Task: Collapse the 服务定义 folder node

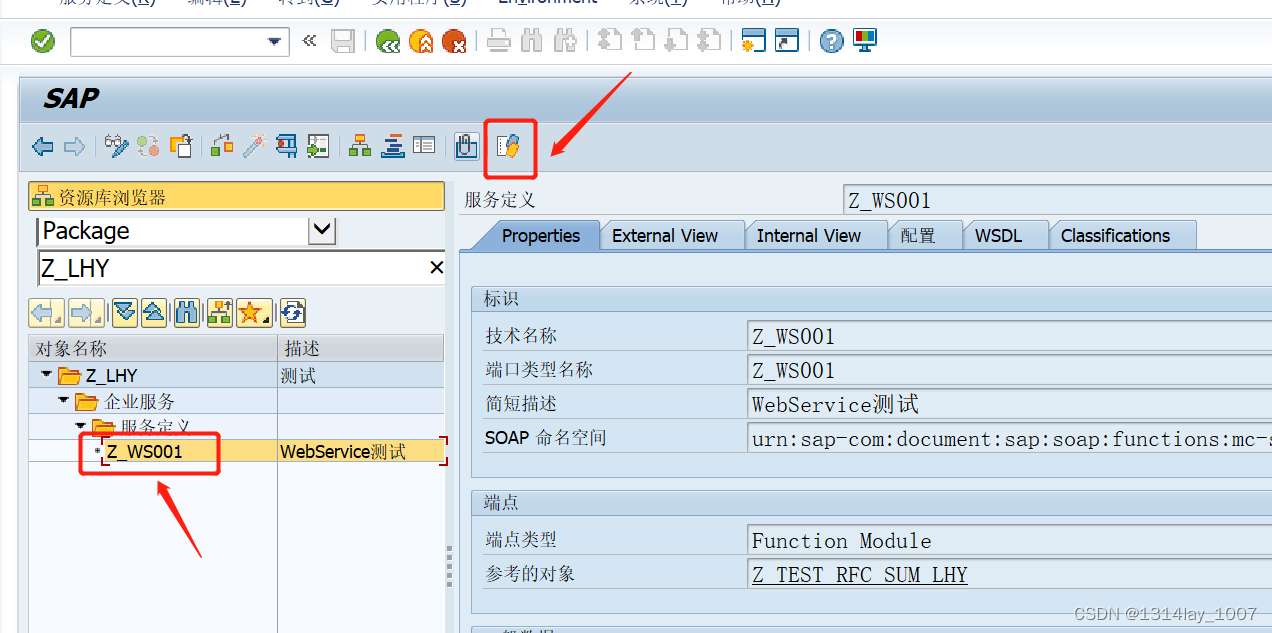Action: pos(80,426)
